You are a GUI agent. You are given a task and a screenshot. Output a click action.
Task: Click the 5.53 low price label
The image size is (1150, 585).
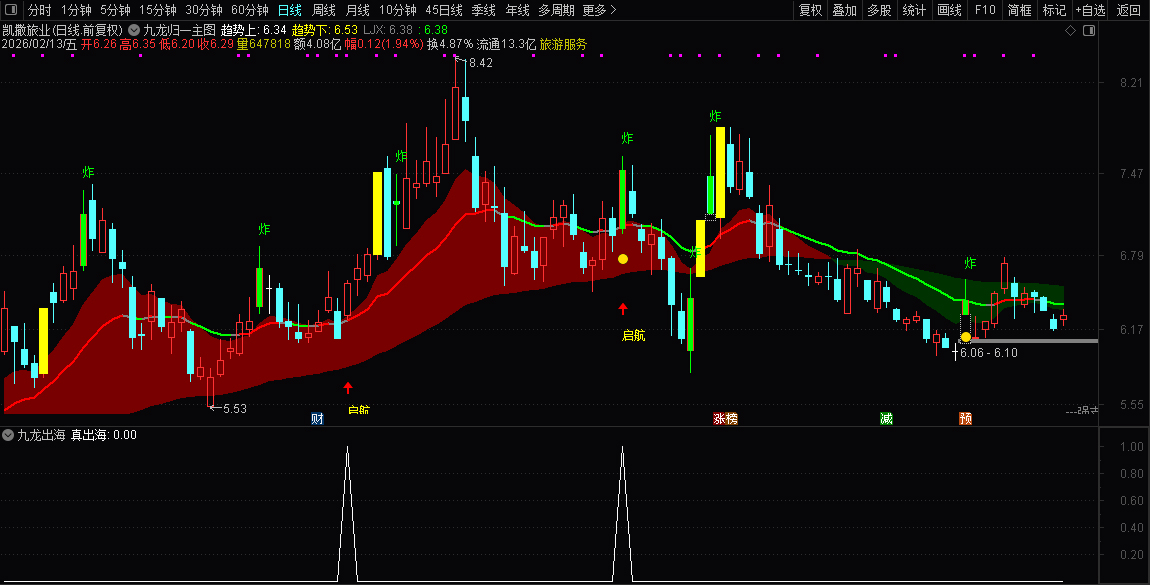pos(235,408)
